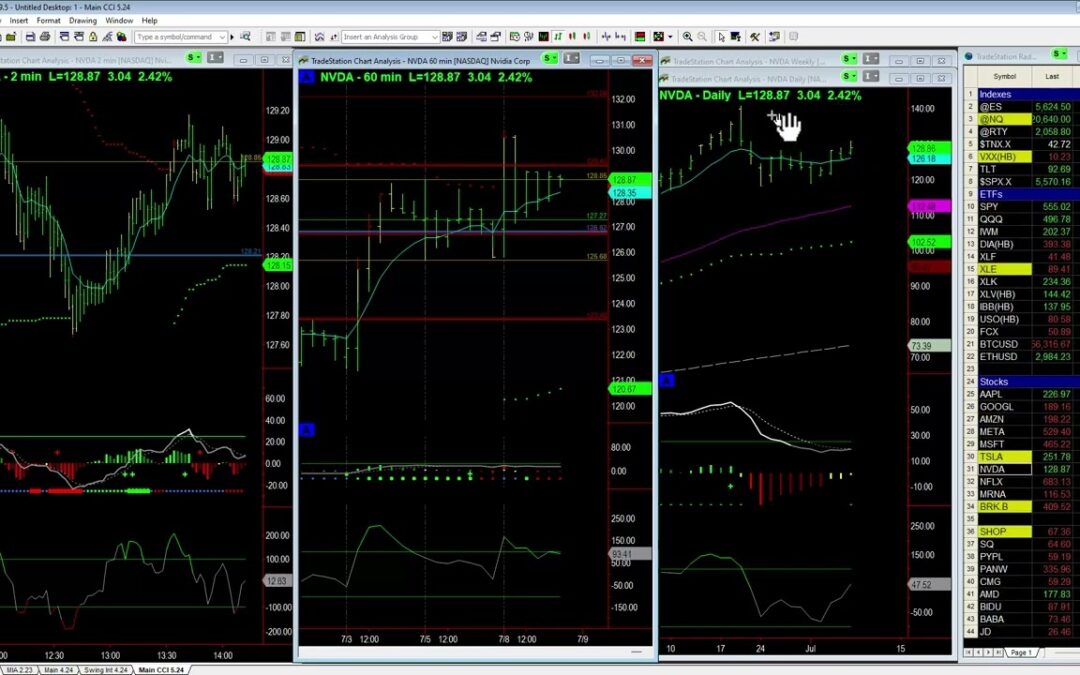This screenshot has width=1080, height=675.
Task: Open the I interval-link menu on Daily chart
Action: click(871, 76)
